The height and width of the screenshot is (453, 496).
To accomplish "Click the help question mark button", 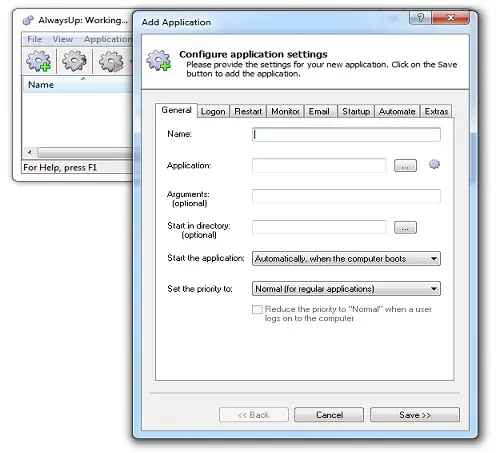I will 420,17.
